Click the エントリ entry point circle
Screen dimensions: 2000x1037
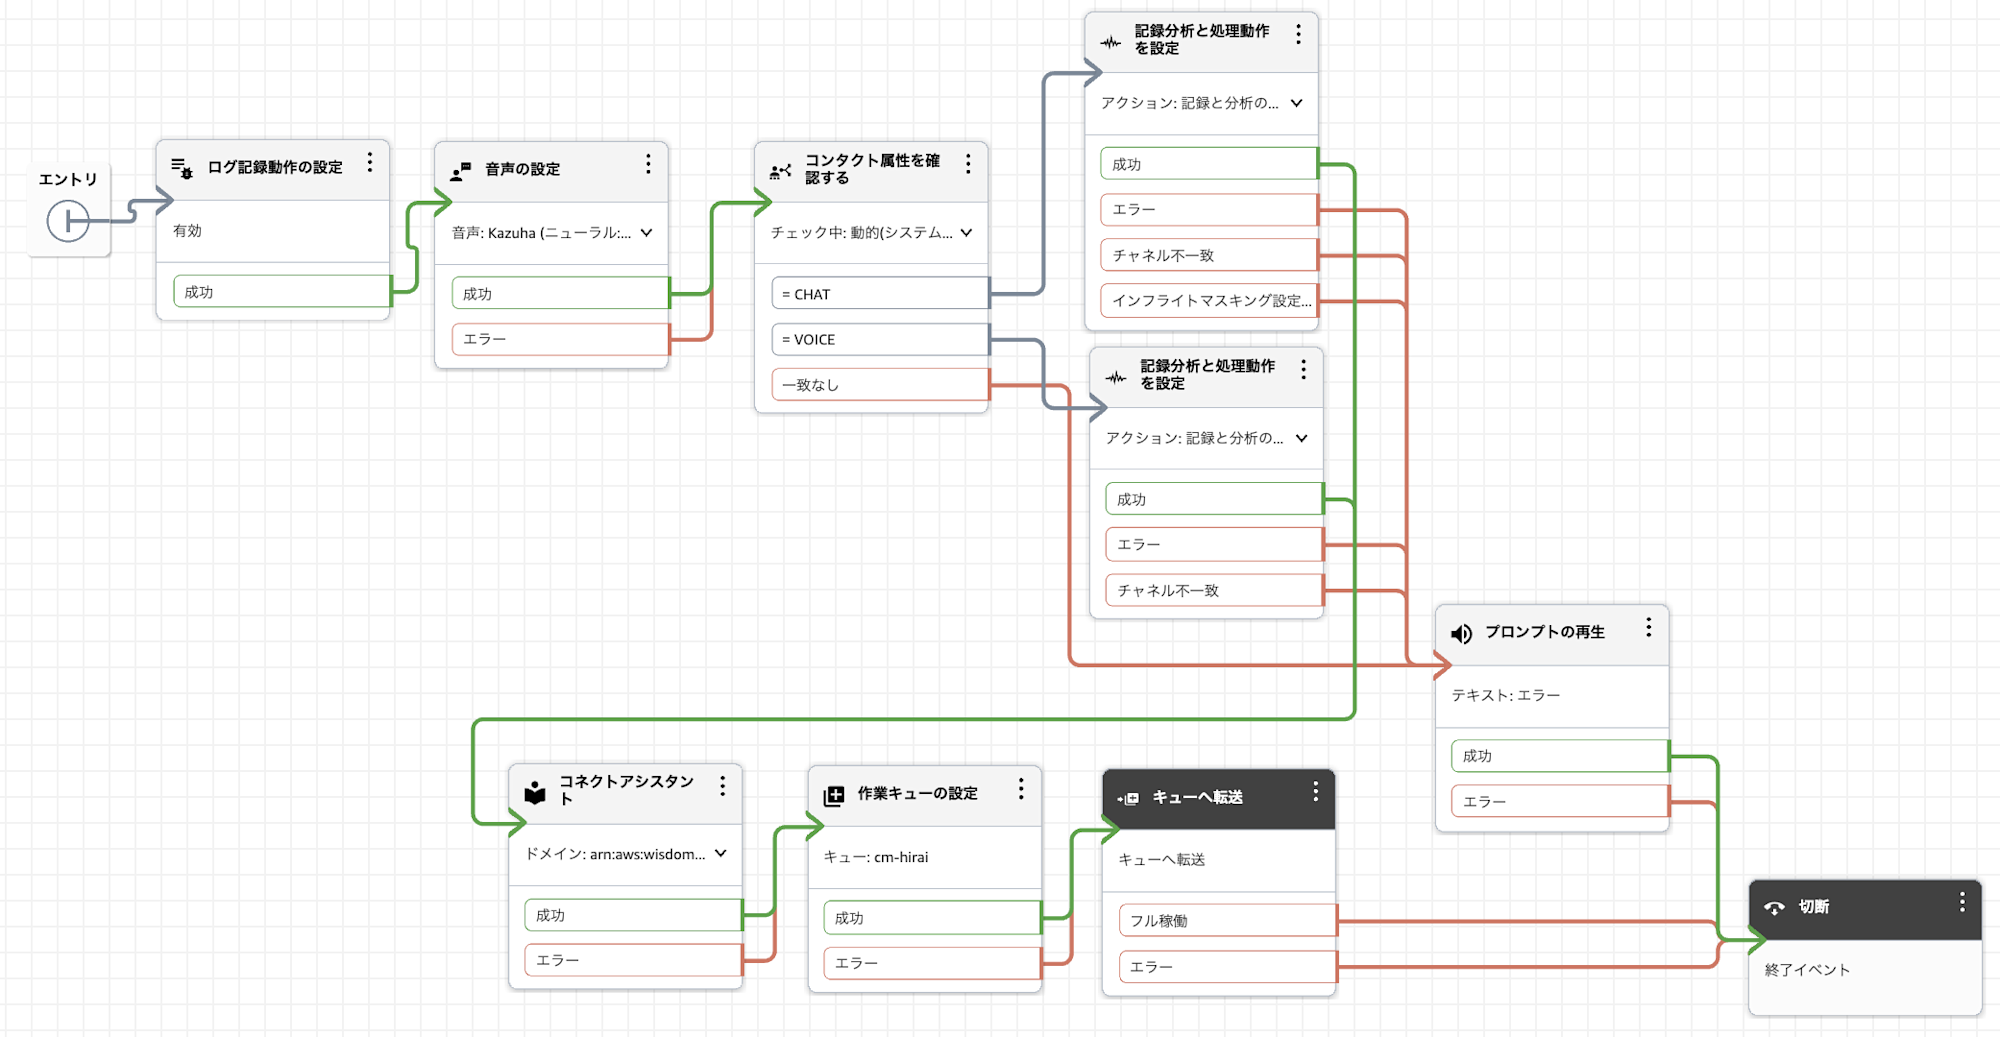68,219
